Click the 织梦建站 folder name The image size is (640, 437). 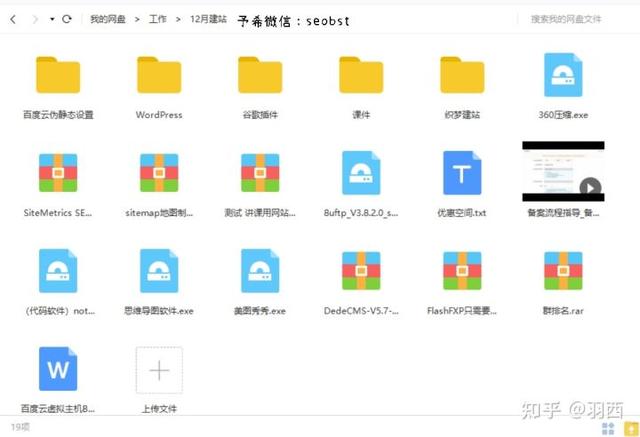(x=462, y=115)
